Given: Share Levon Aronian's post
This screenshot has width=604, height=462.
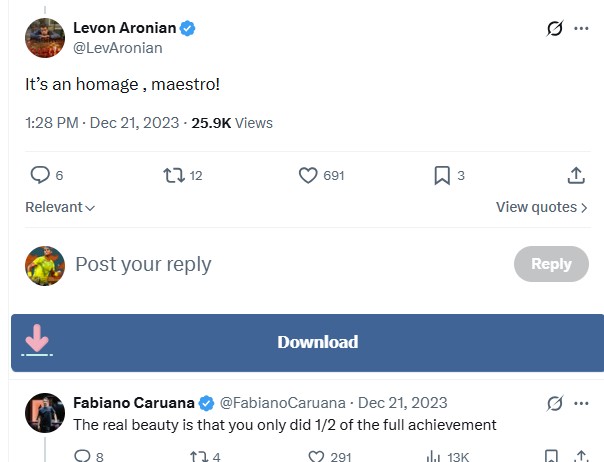Looking at the screenshot, I should (576, 175).
